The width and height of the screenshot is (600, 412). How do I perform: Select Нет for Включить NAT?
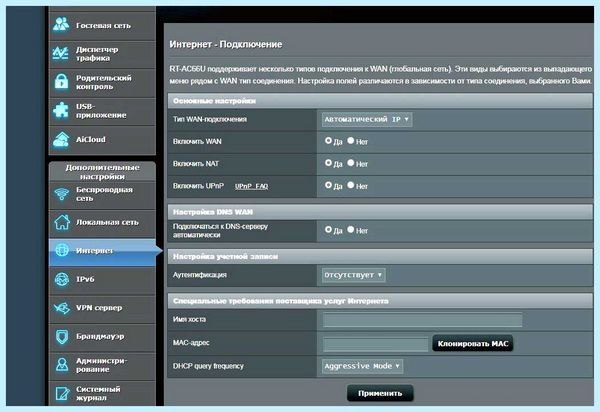(x=351, y=163)
